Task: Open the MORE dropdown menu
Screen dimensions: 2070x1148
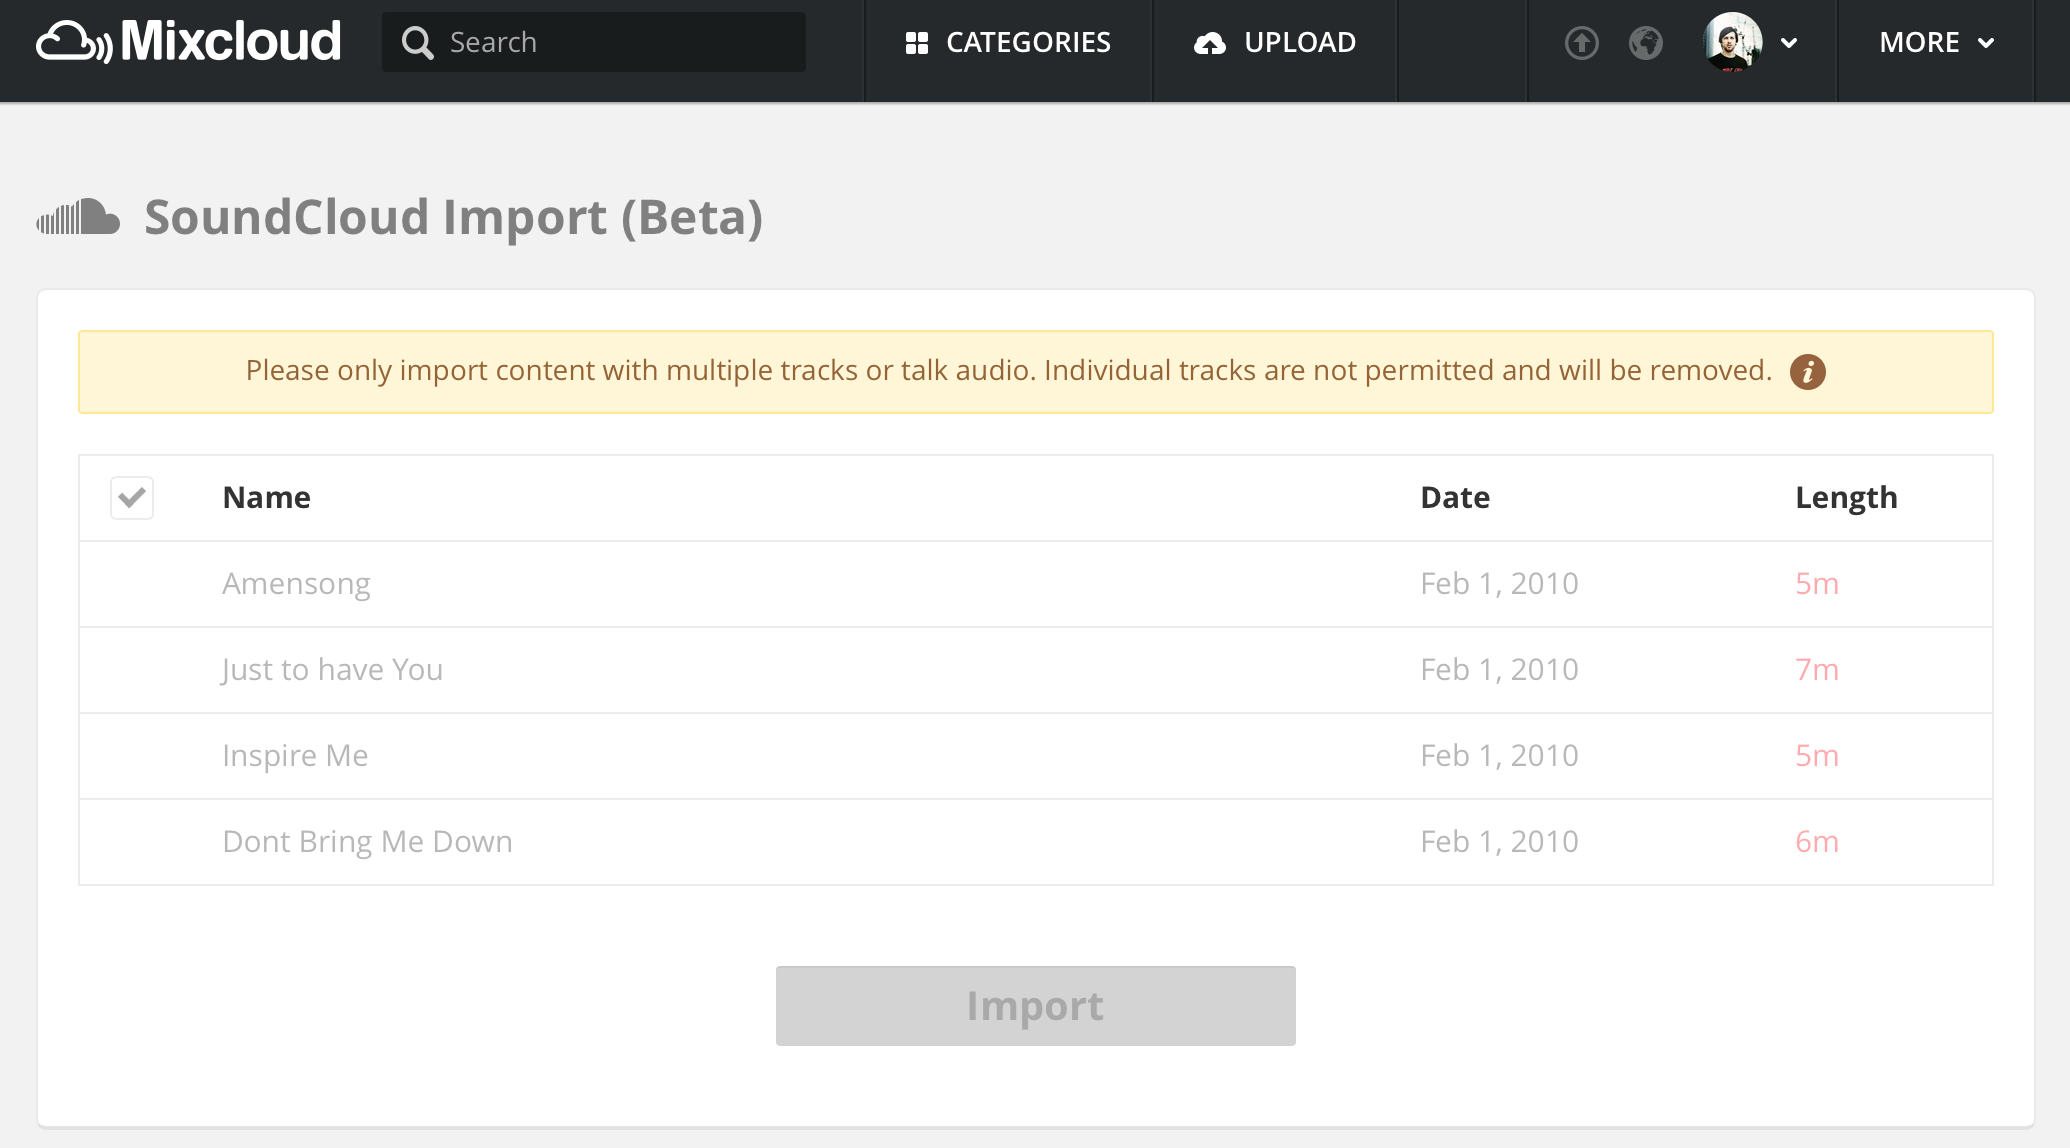Action: (1936, 43)
